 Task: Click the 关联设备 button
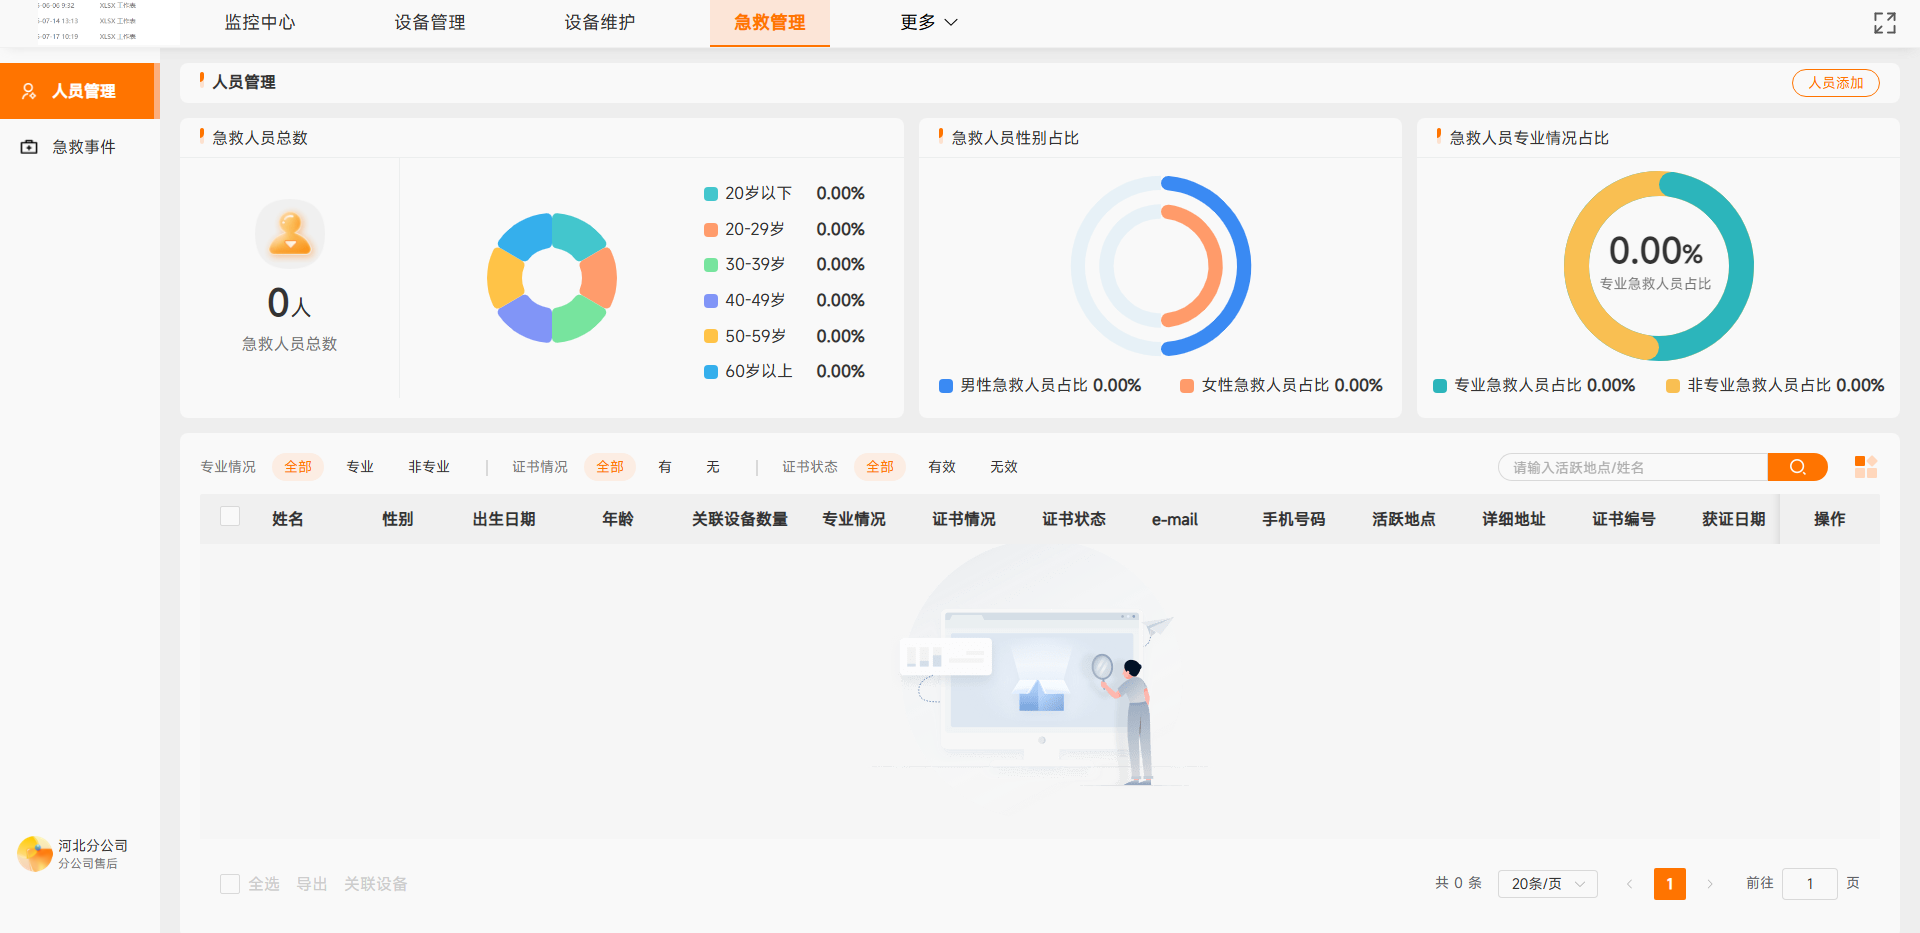pyautogui.click(x=376, y=884)
